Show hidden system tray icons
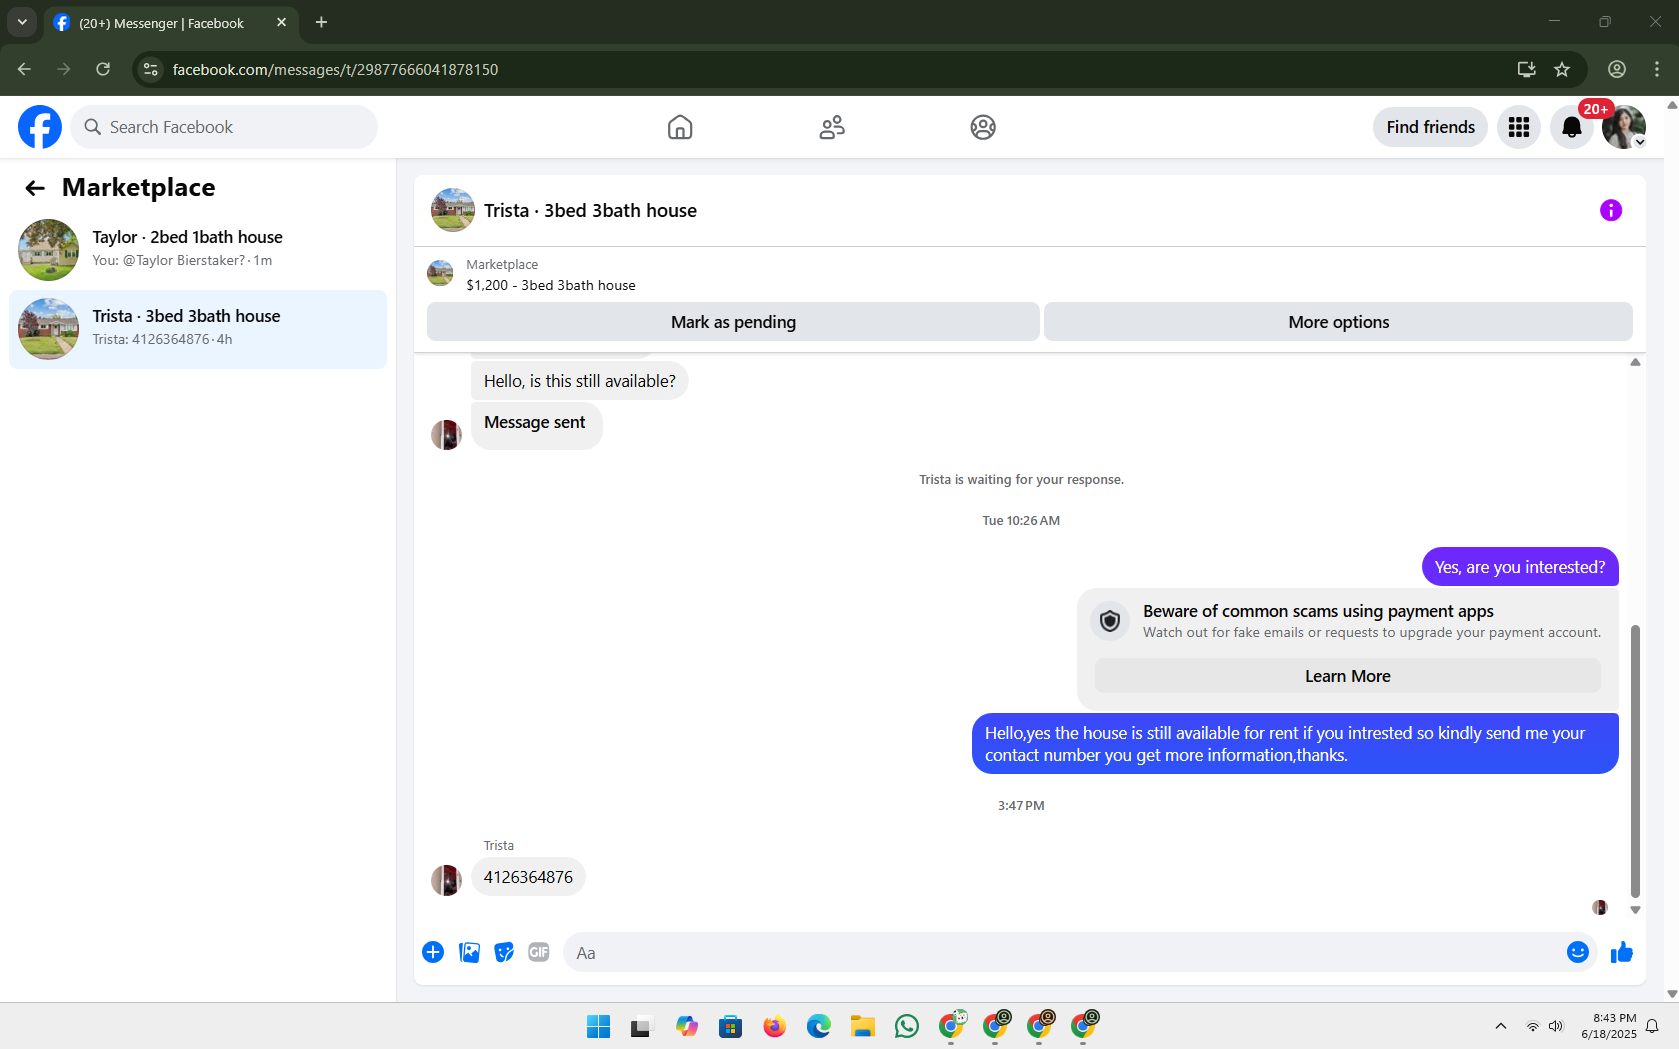Viewport: 1679px width, 1049px height. click(1501, 1026)
